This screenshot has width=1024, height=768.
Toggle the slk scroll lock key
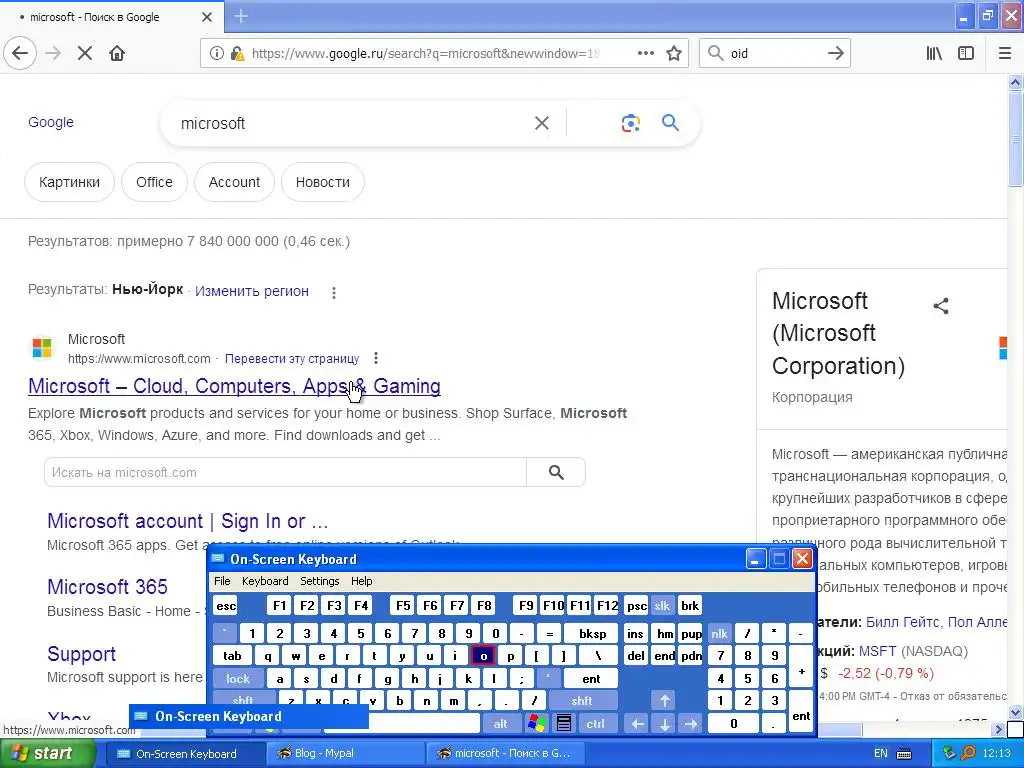click(x=662, y=606)
